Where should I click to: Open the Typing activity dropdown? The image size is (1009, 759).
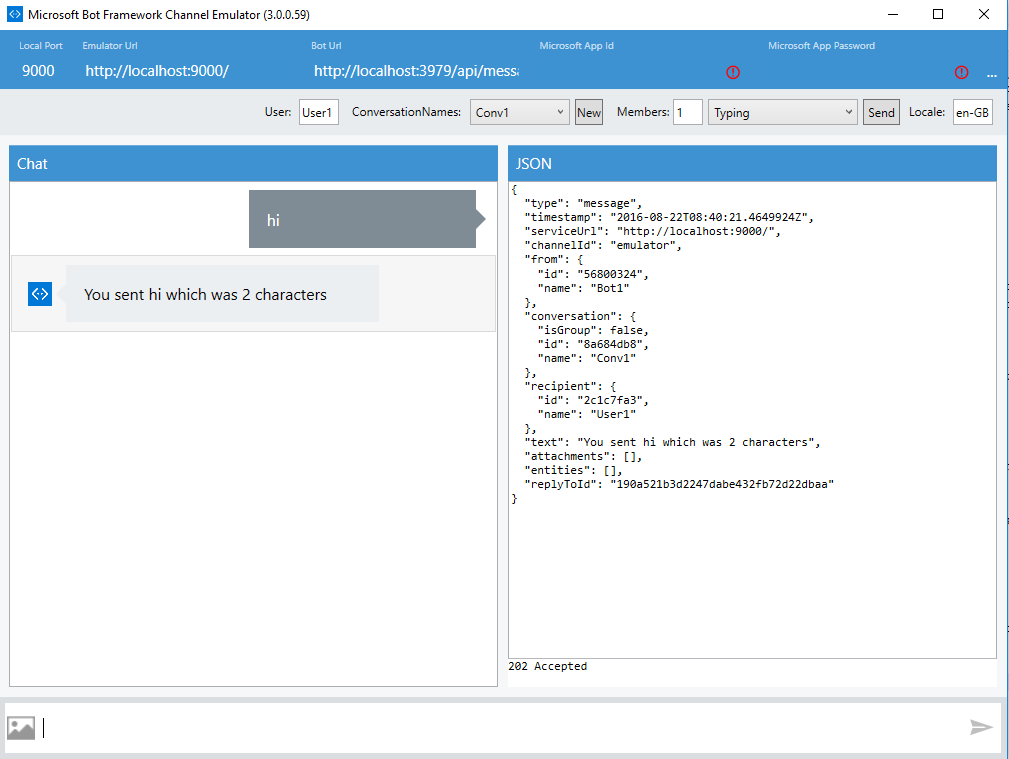(782, 112)
